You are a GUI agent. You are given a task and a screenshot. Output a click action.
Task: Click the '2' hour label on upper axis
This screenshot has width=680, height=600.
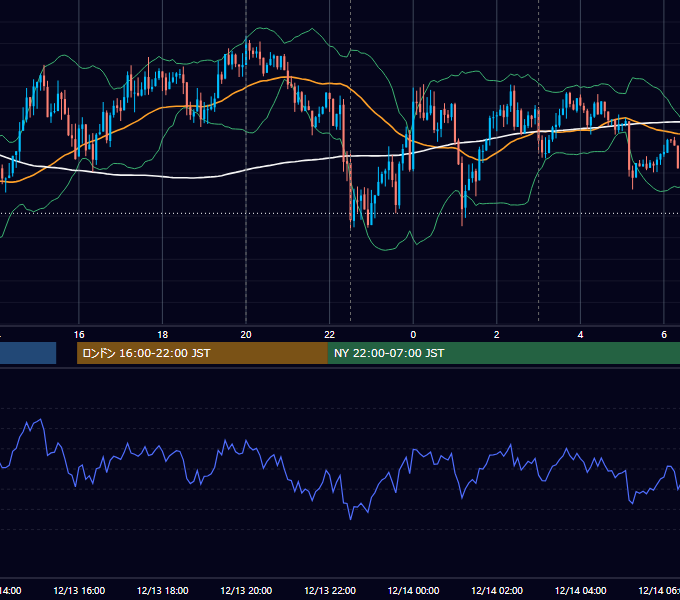pyautogui.click(x=497, y=335)
